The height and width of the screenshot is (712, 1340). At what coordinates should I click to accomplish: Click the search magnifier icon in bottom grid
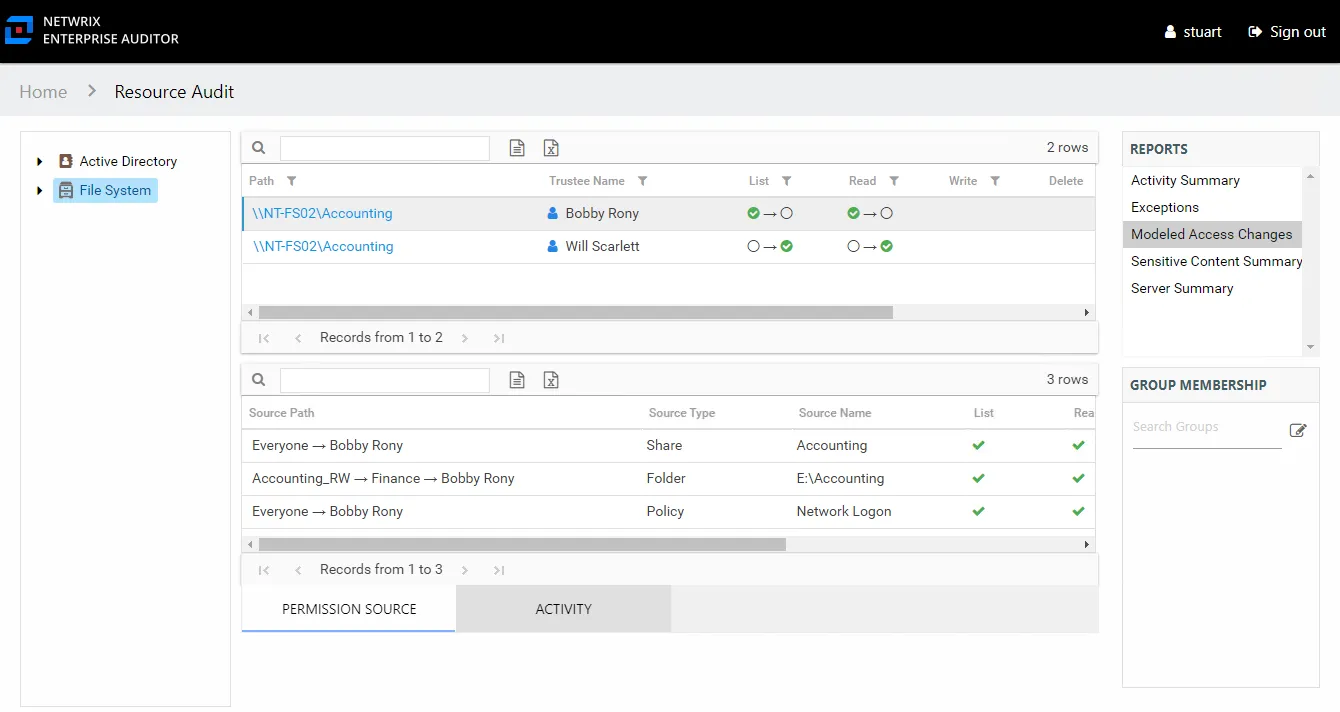point(259,380)
